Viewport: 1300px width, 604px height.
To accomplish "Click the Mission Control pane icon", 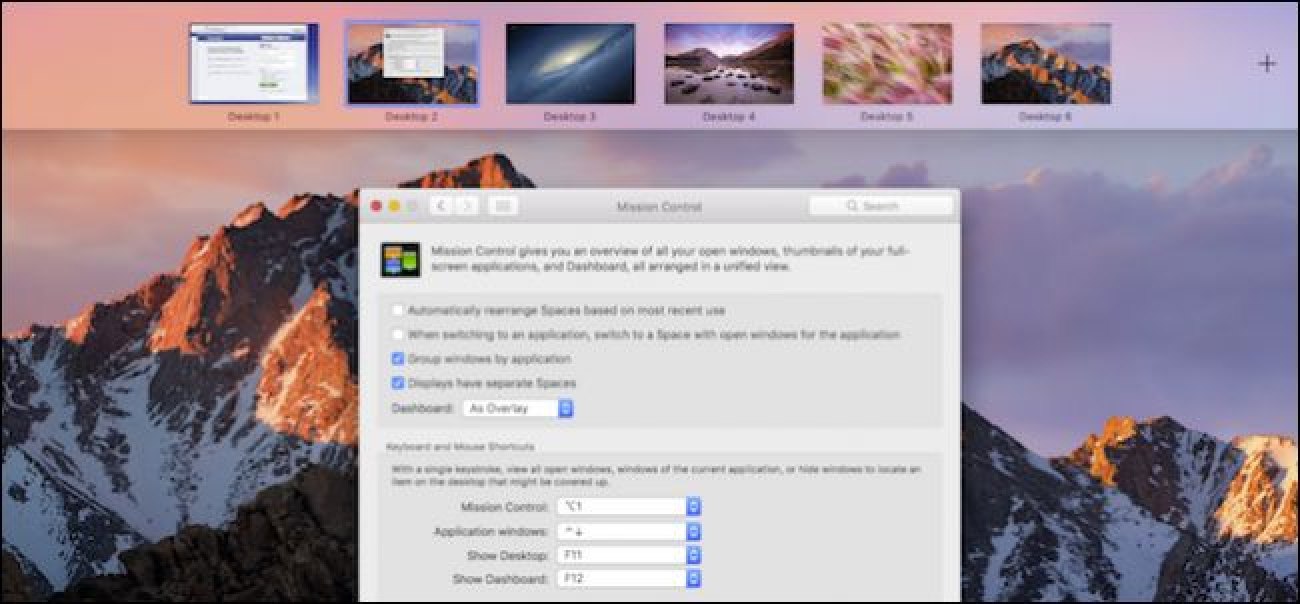I will (x=401, y=259).
